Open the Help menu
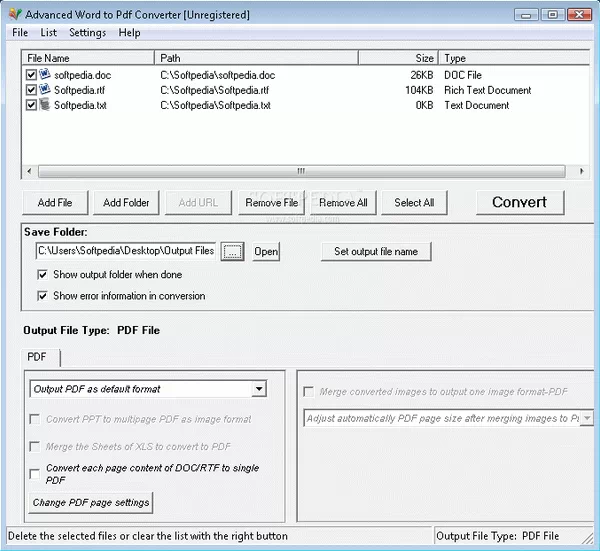600x551 pixels. click(x=129, y=33)
